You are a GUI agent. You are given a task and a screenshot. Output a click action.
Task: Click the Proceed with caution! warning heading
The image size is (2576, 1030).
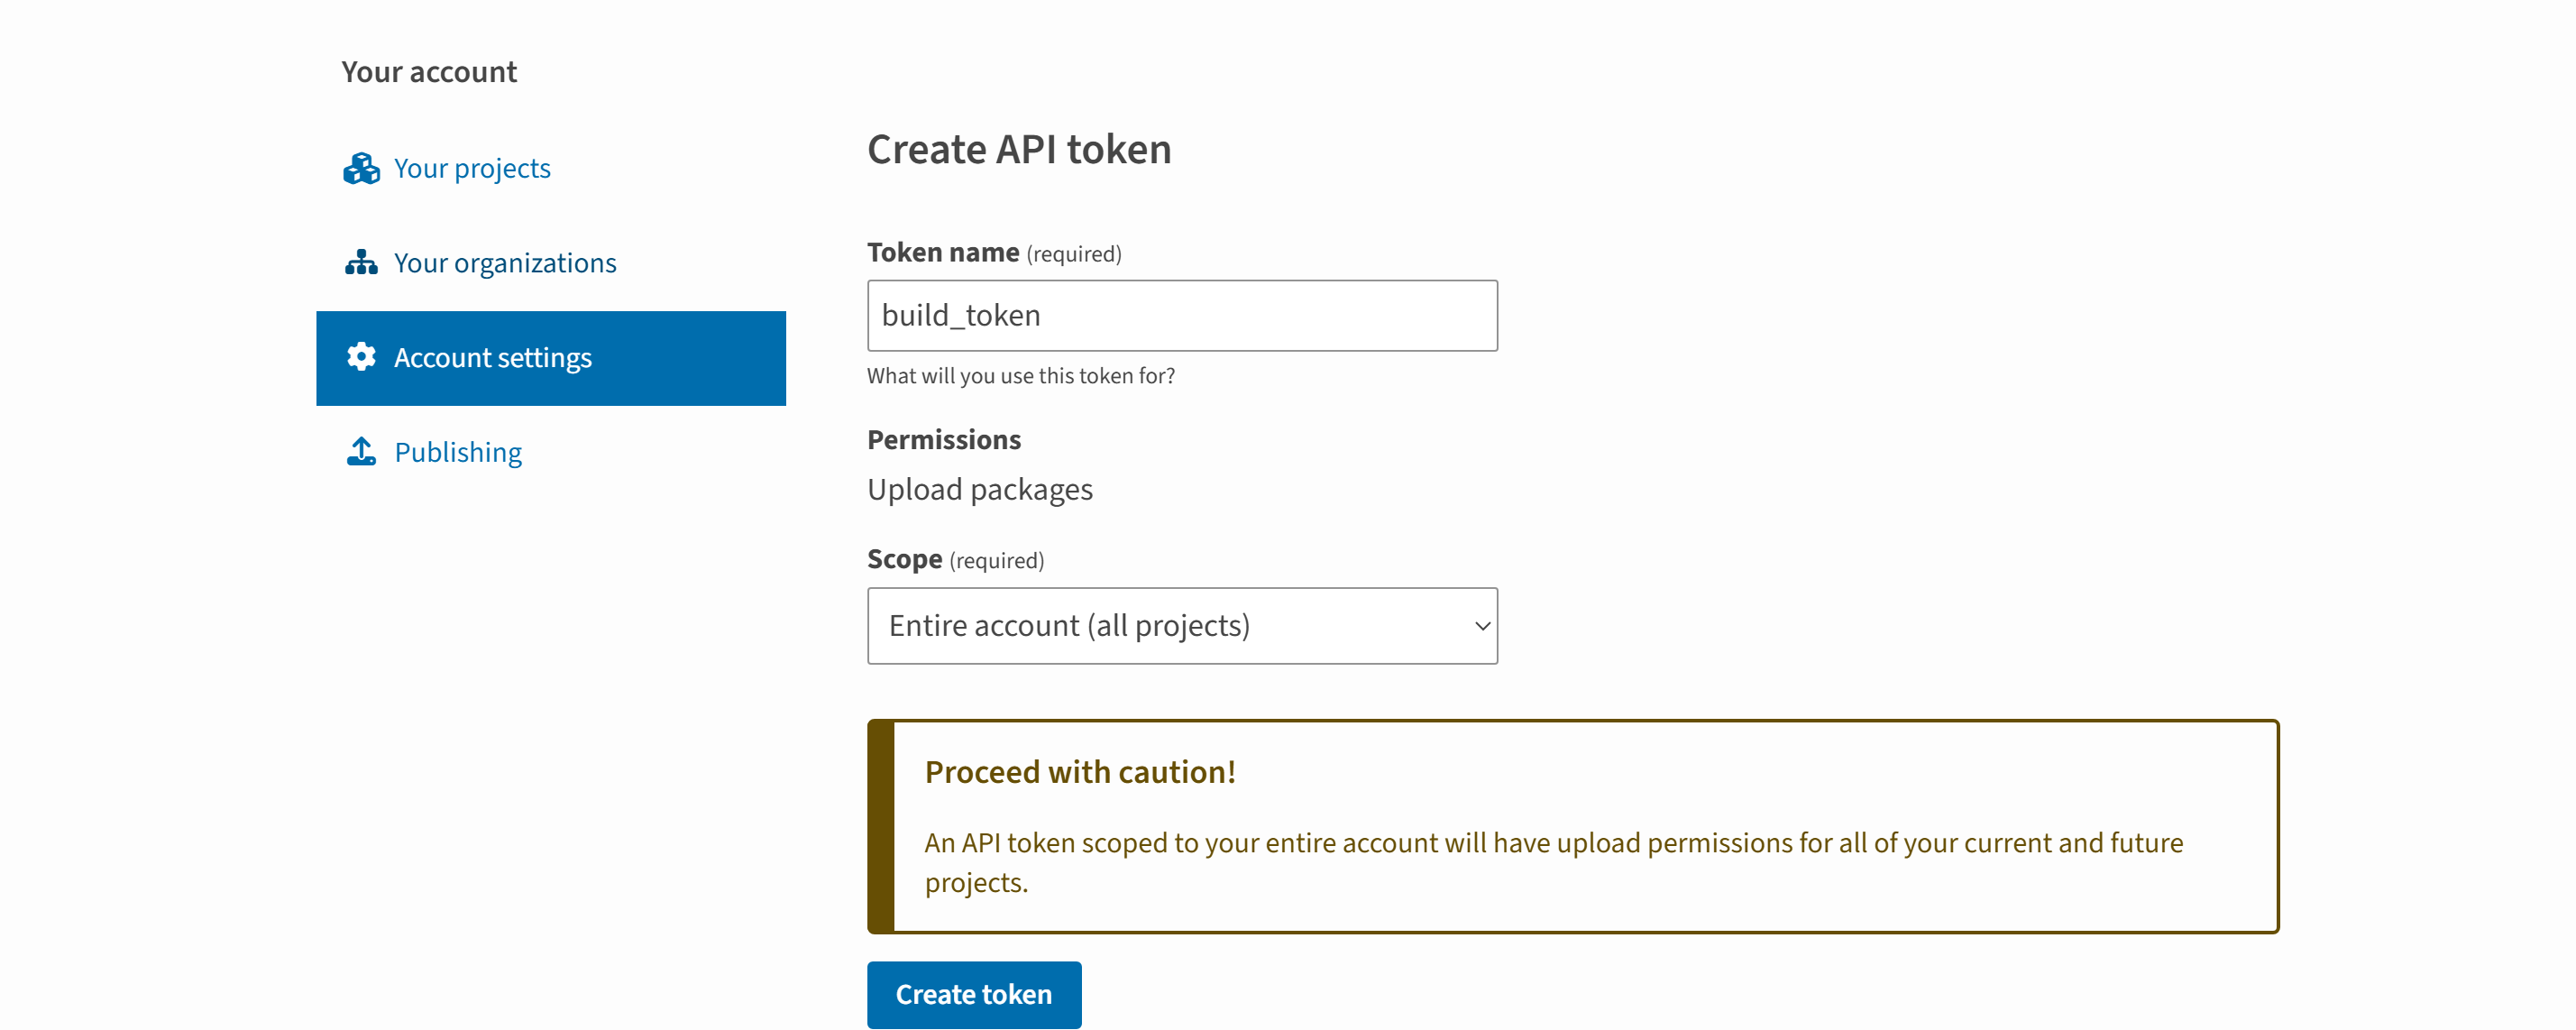pos(1080,772)
